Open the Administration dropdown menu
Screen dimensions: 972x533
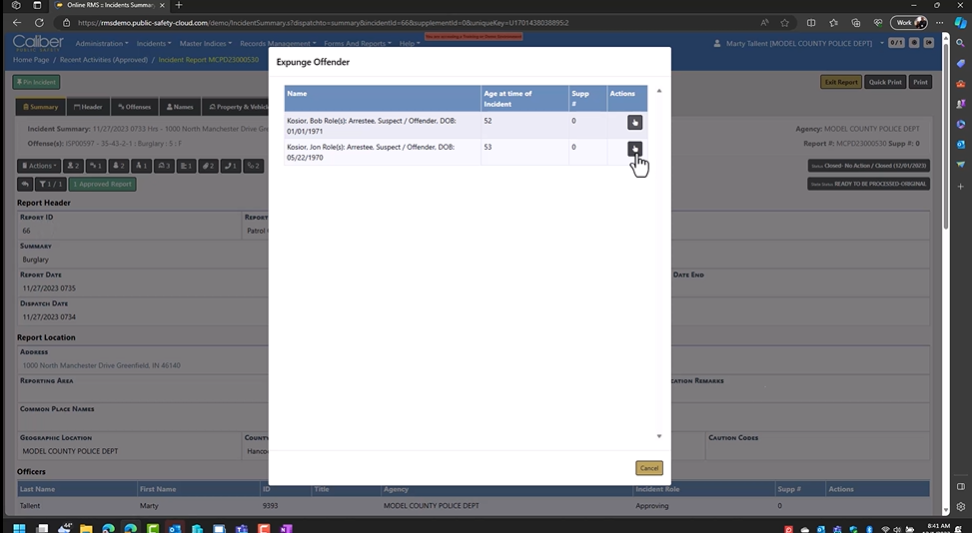point(101,44)
